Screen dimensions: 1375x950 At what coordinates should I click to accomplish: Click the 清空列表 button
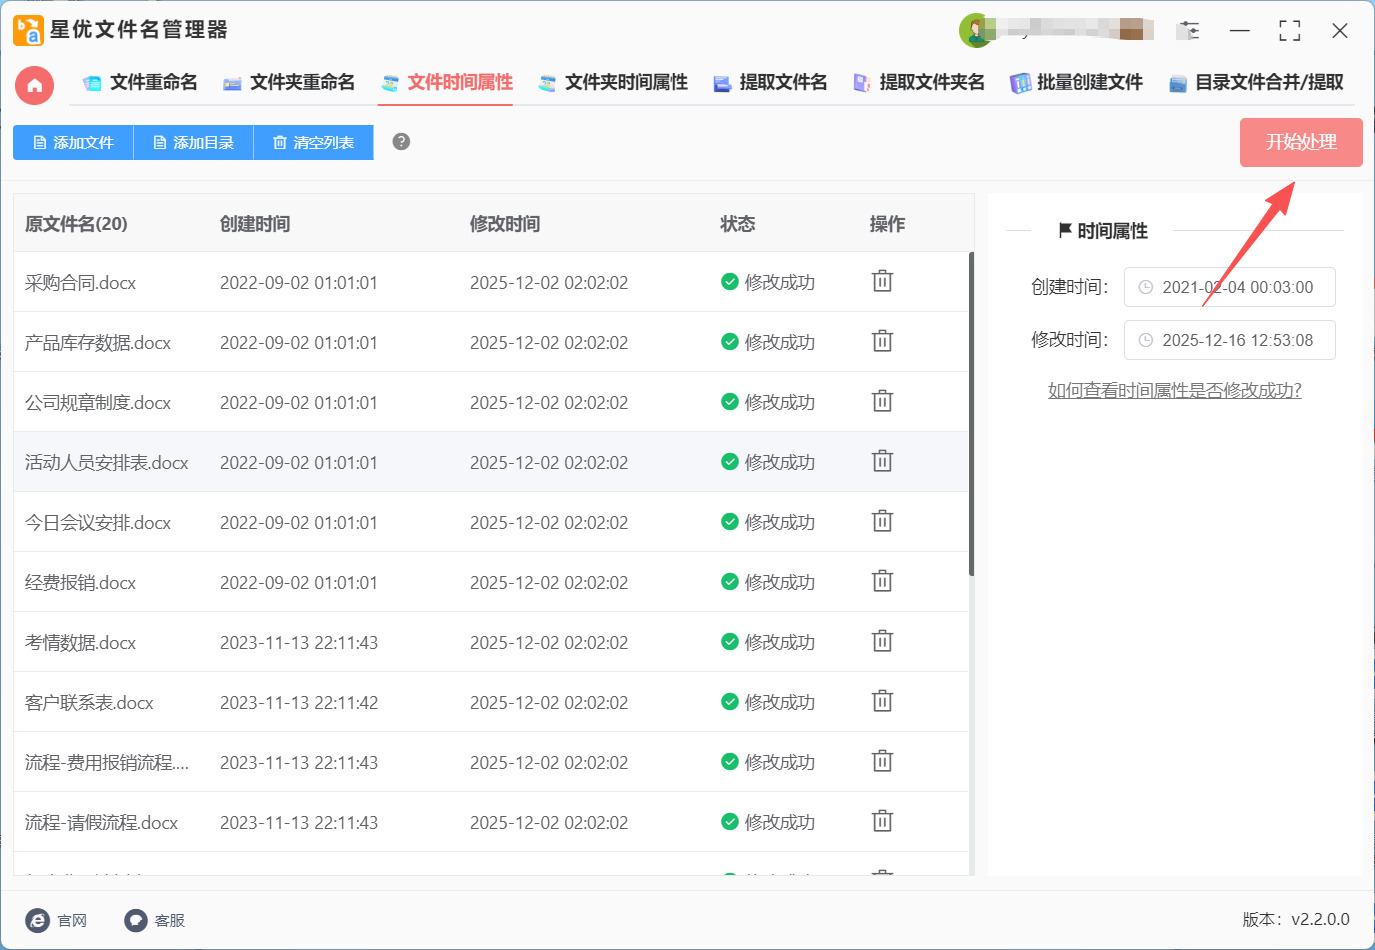pos(313,143)
